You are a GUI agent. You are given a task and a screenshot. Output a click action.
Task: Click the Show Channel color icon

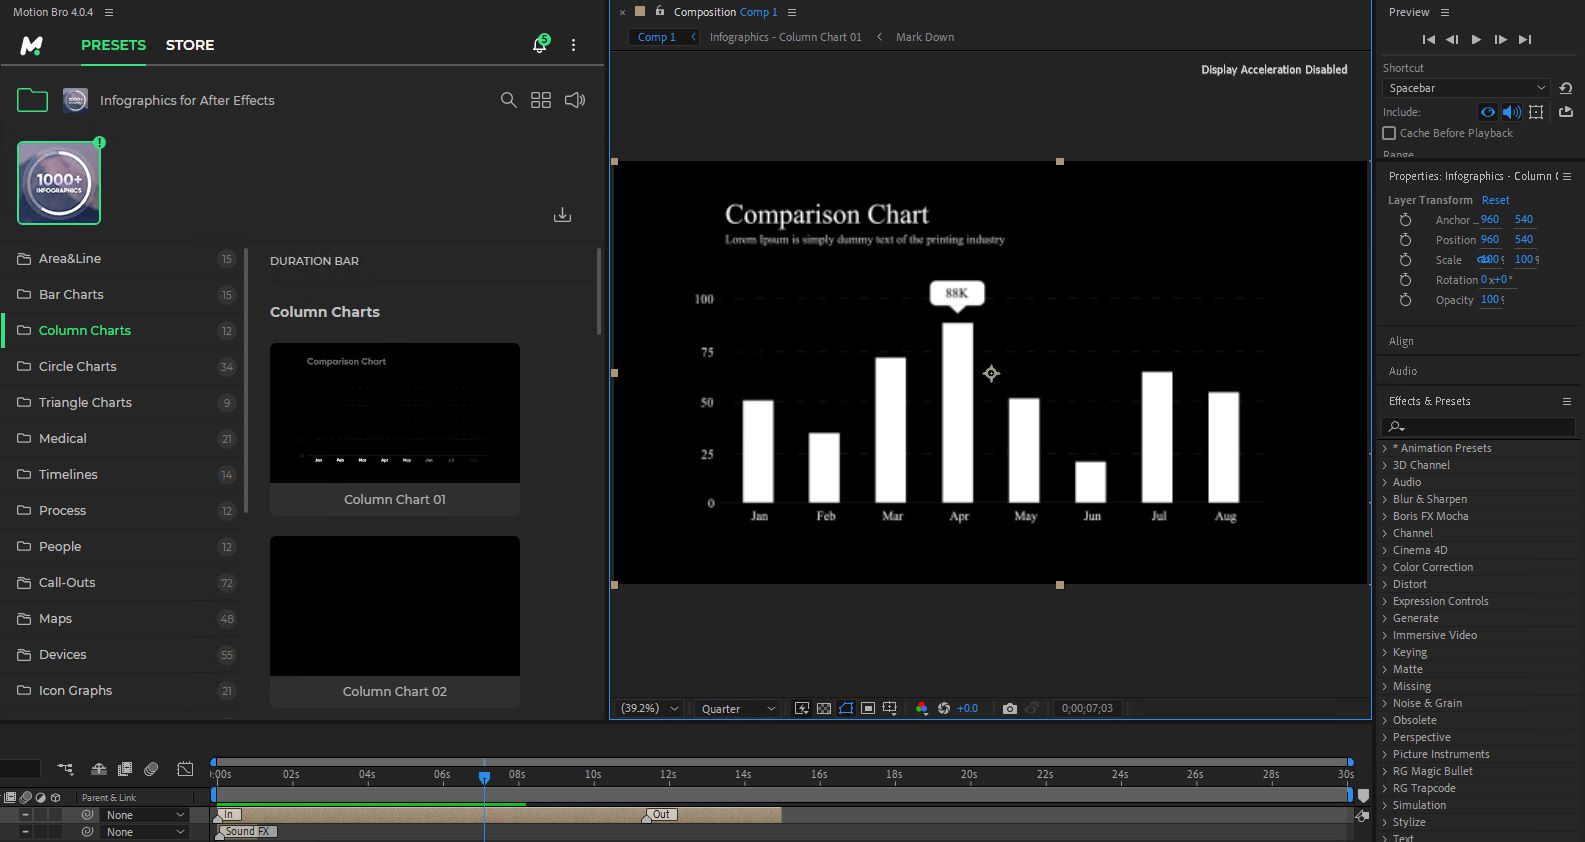(x=922, y=708)
